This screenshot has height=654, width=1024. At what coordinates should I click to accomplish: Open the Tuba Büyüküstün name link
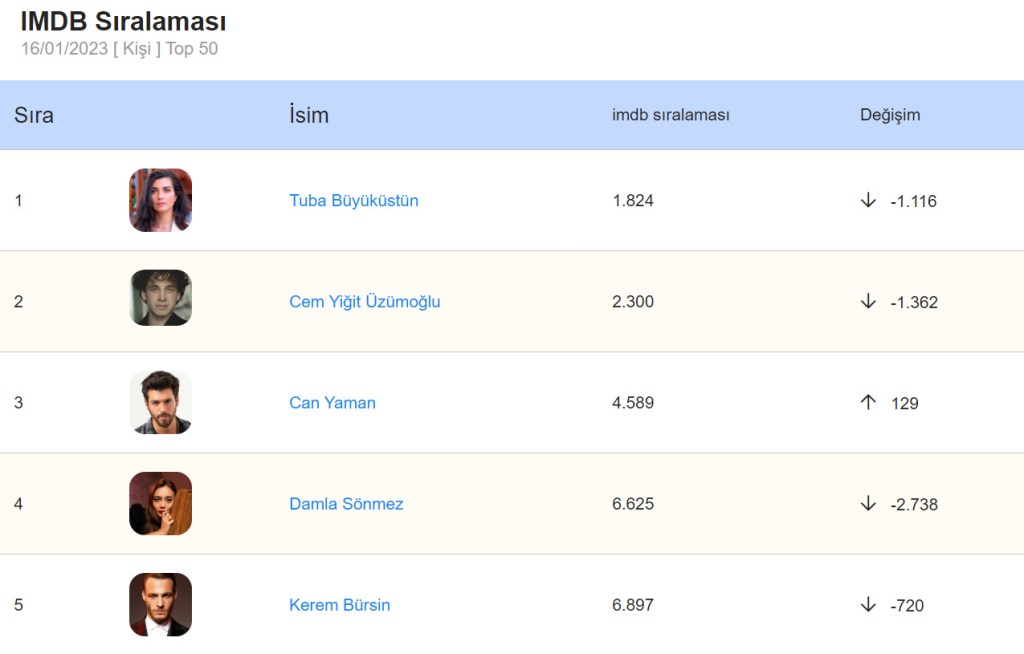(x=354, y=200)
